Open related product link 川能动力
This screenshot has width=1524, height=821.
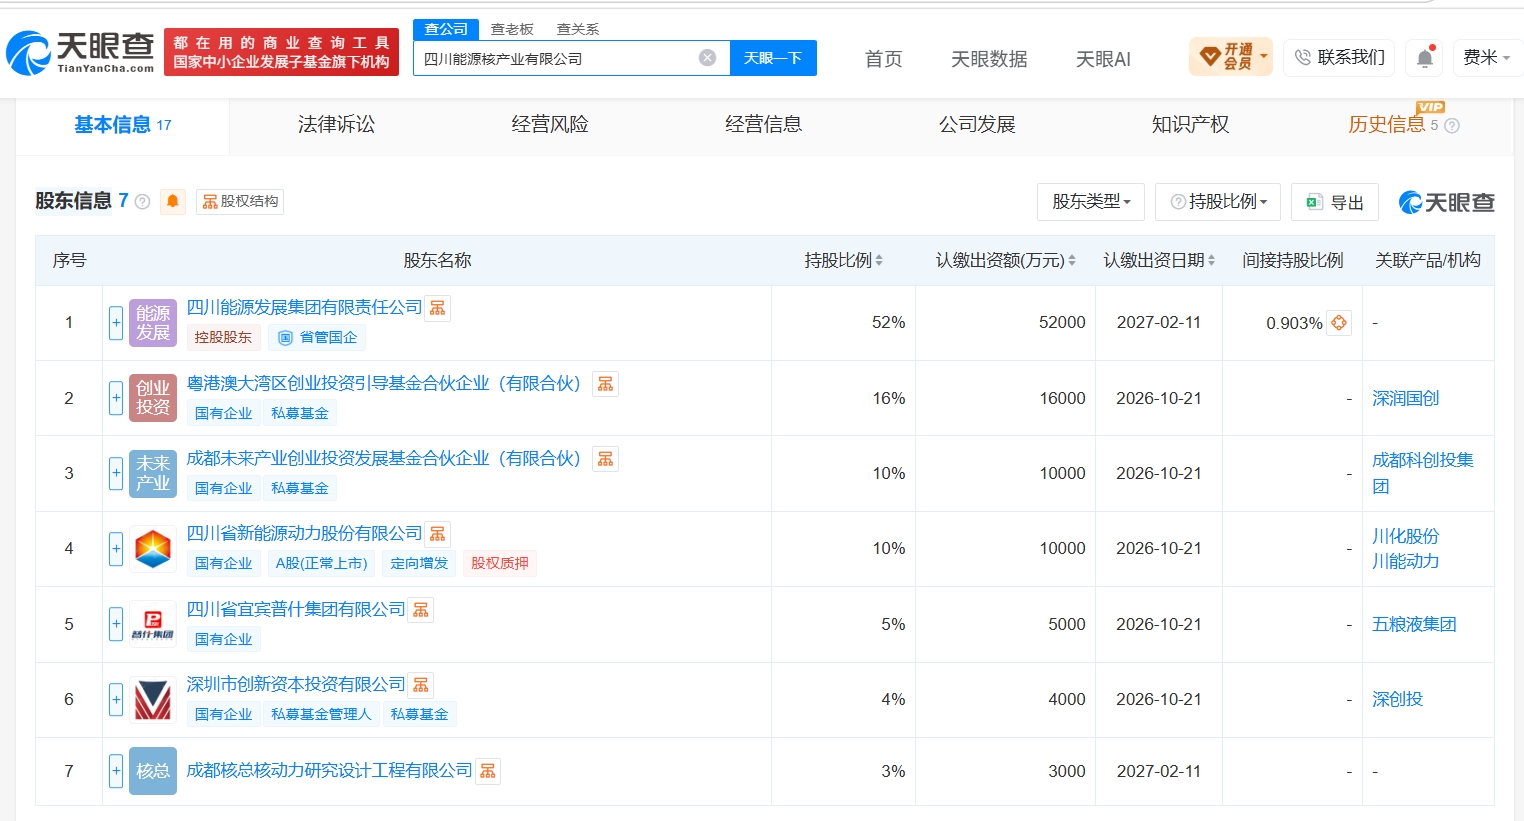[x=1405, y=562]
